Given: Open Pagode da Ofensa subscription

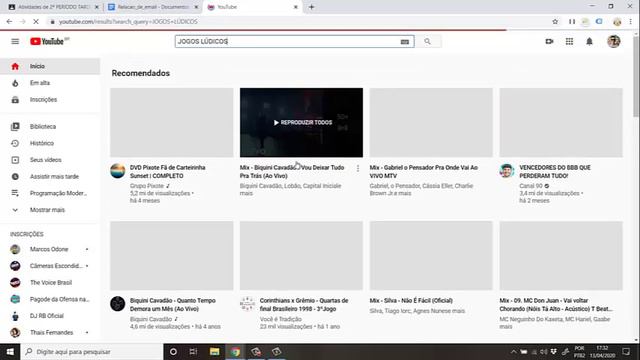Looking at the screenshot, I should (x=50, y=299).
